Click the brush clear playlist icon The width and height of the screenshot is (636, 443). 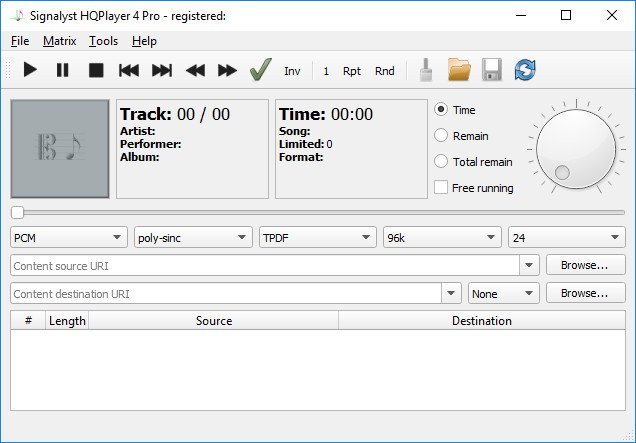click(x=425, y=70)
